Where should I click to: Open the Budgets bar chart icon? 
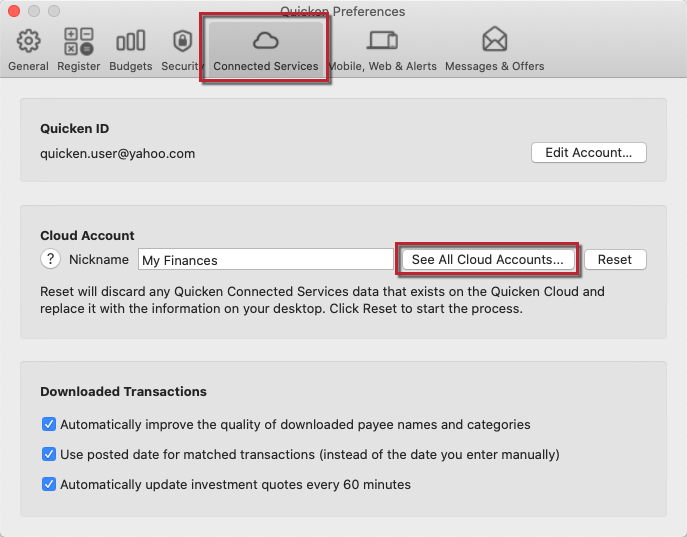(131, 40)
